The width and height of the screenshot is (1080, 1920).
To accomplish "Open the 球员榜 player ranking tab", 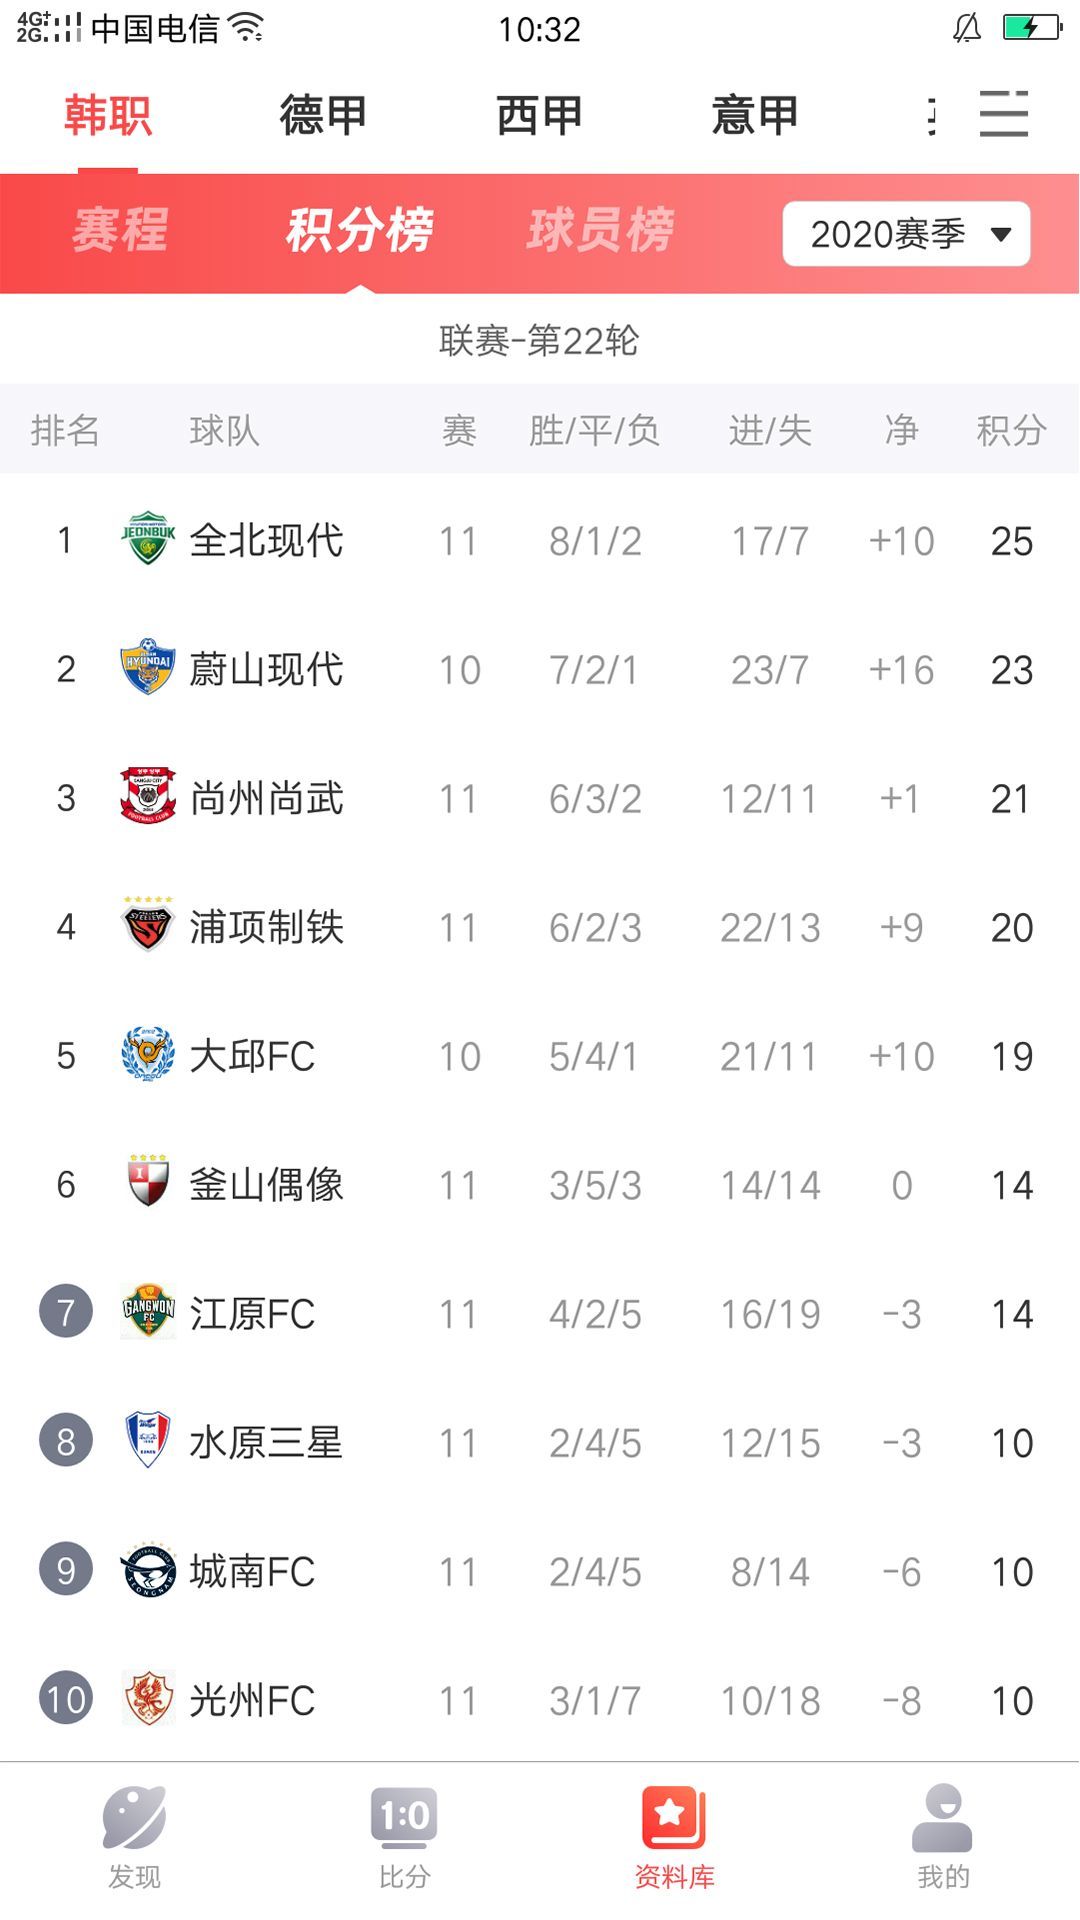I will [x=601, y=231].
